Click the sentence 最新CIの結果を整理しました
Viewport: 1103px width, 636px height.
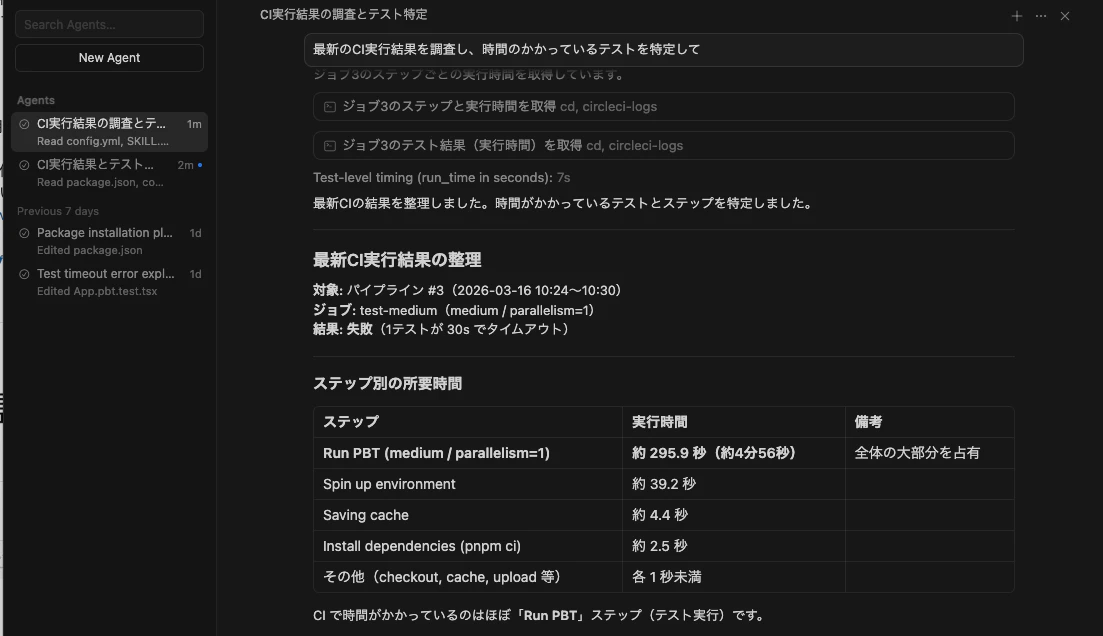coord(563,203)
